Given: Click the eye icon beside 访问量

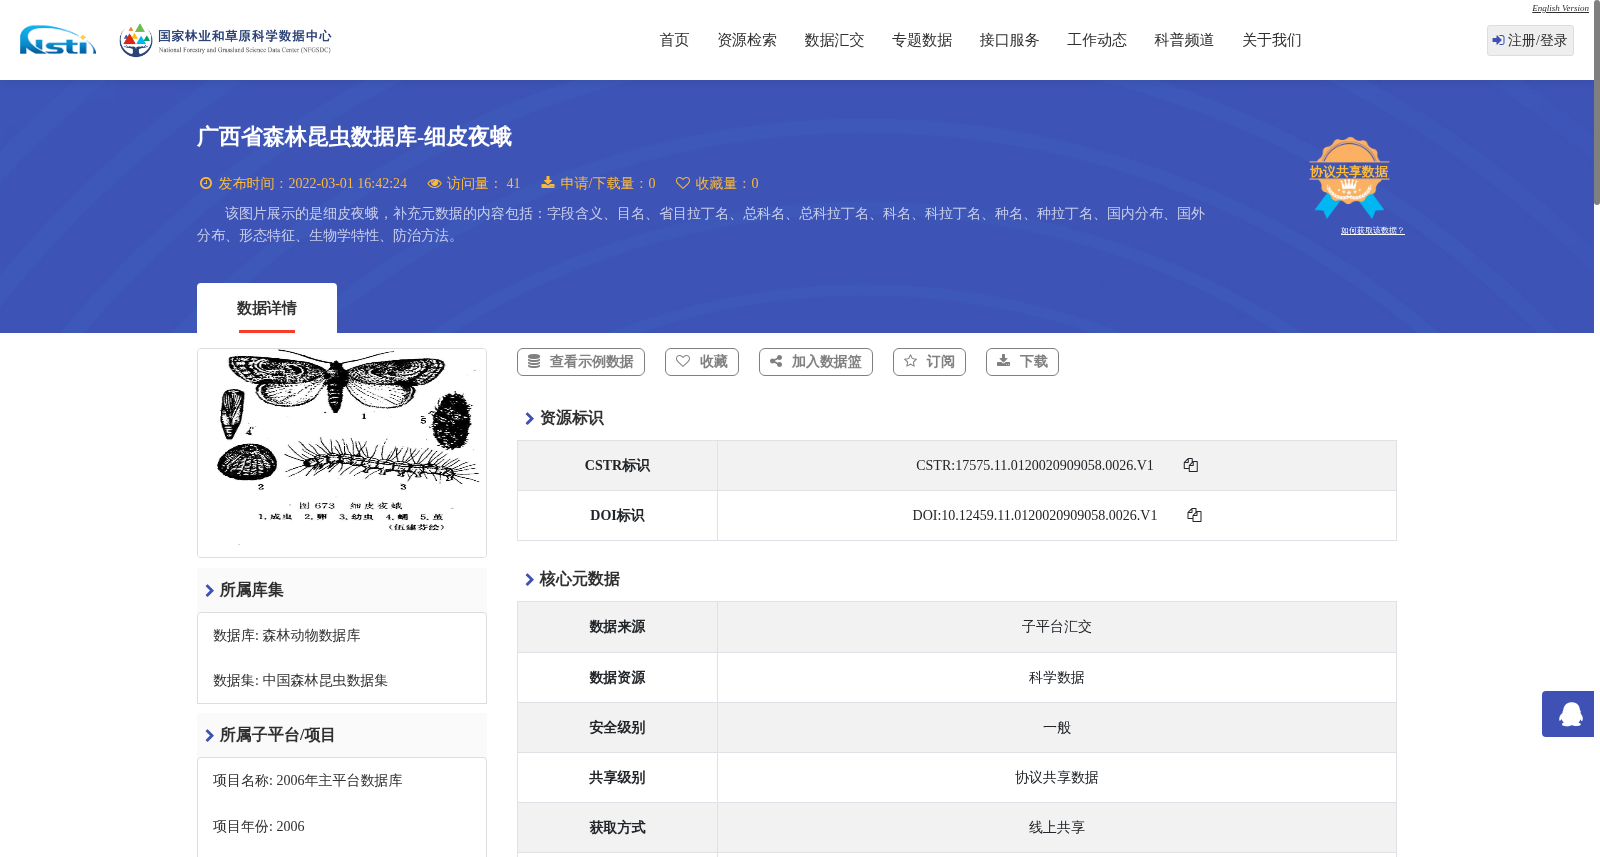Looking at the screenshot, I should (x=434, y=183).
